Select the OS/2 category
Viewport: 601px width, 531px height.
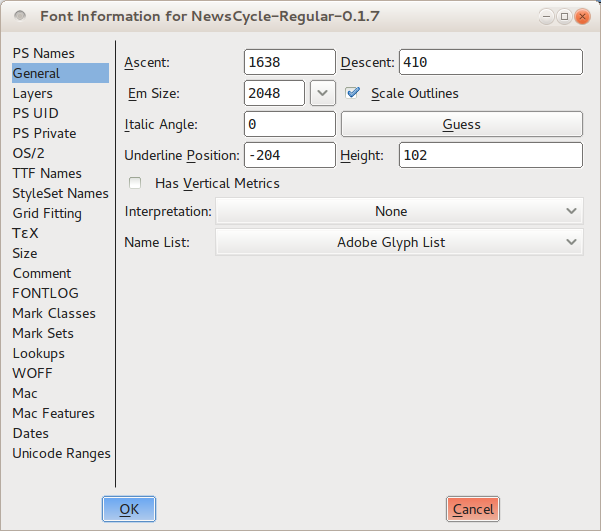point(28,153)
